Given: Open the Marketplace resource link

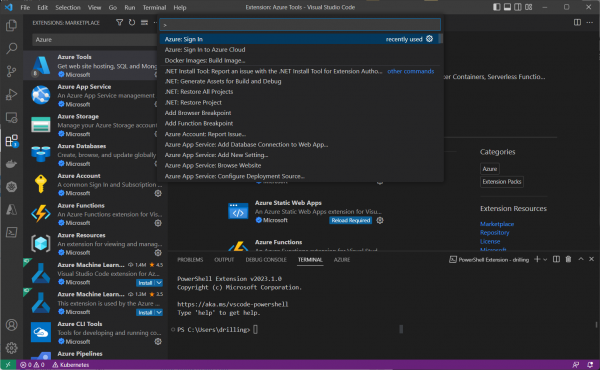Looking at the screenshot, I should tap(497, 224).
